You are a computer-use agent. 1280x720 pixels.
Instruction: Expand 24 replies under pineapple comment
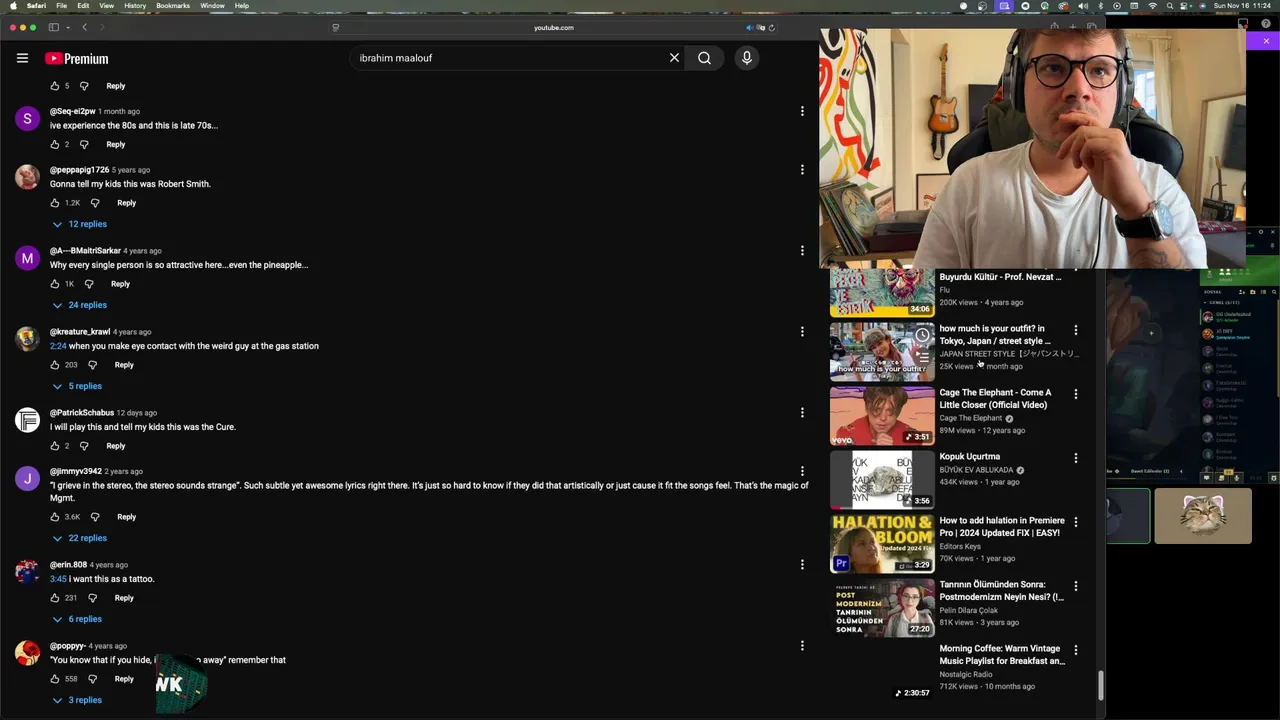click(80, 305)
